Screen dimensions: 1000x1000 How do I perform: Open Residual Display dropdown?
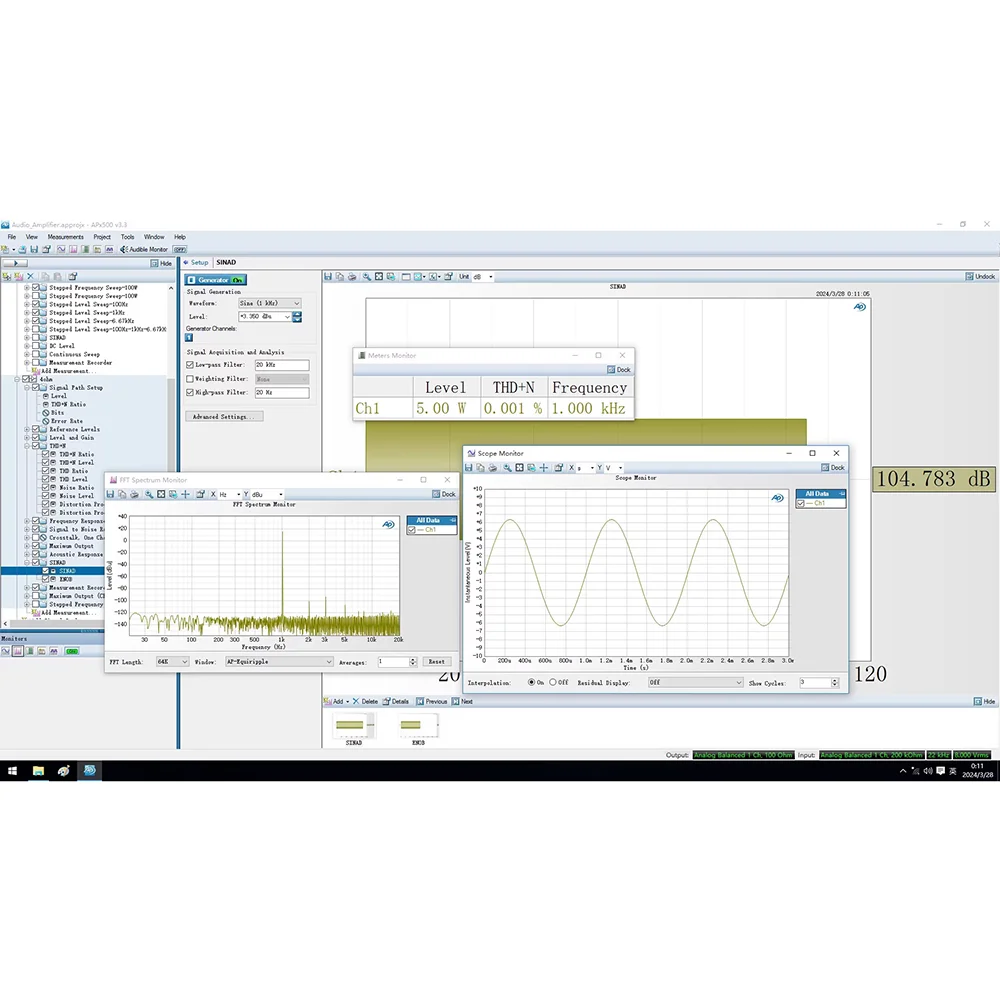(695, 682)
